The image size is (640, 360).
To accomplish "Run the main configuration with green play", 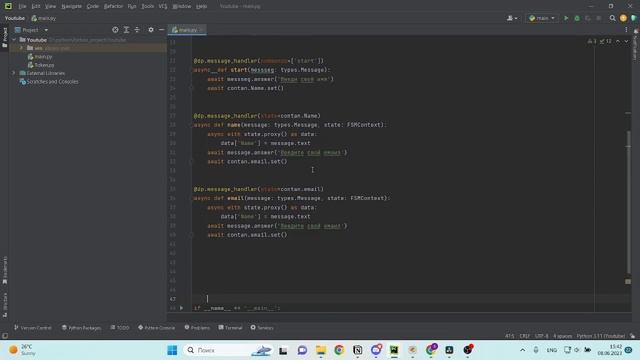I will tap(566, 18).
